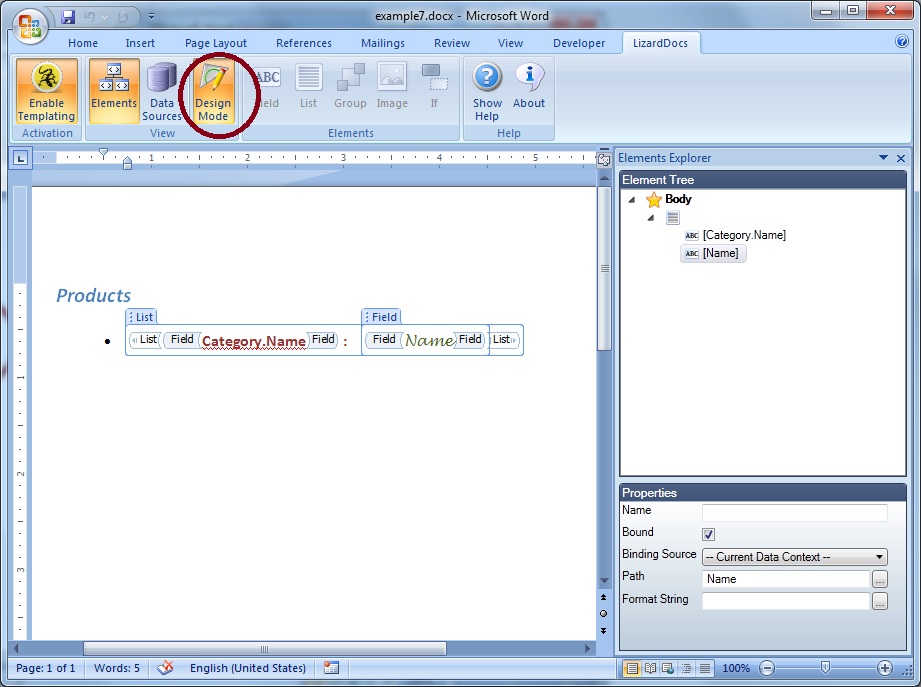The width and height of the screenshot is (921, 687).
Task: Switch to the Home tab
Action: point(83,43)
